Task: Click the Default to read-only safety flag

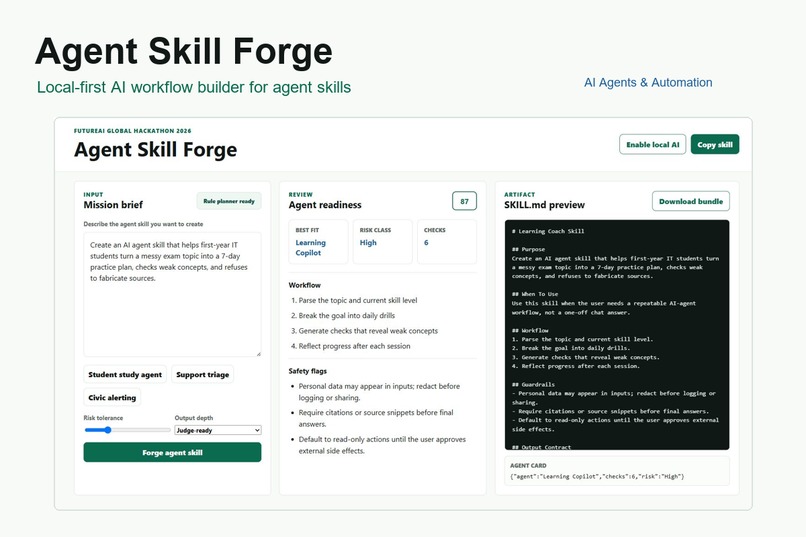Action: coord(382,445)
